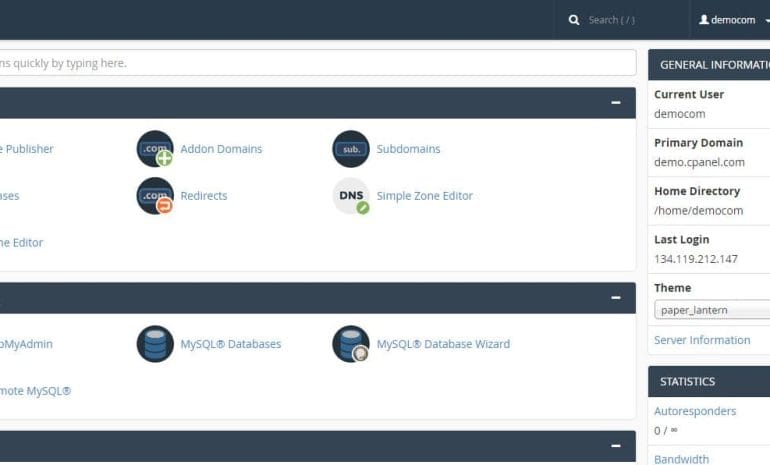Open the Zone Editor link
770x465 pixels.
[x=21, y=243]
